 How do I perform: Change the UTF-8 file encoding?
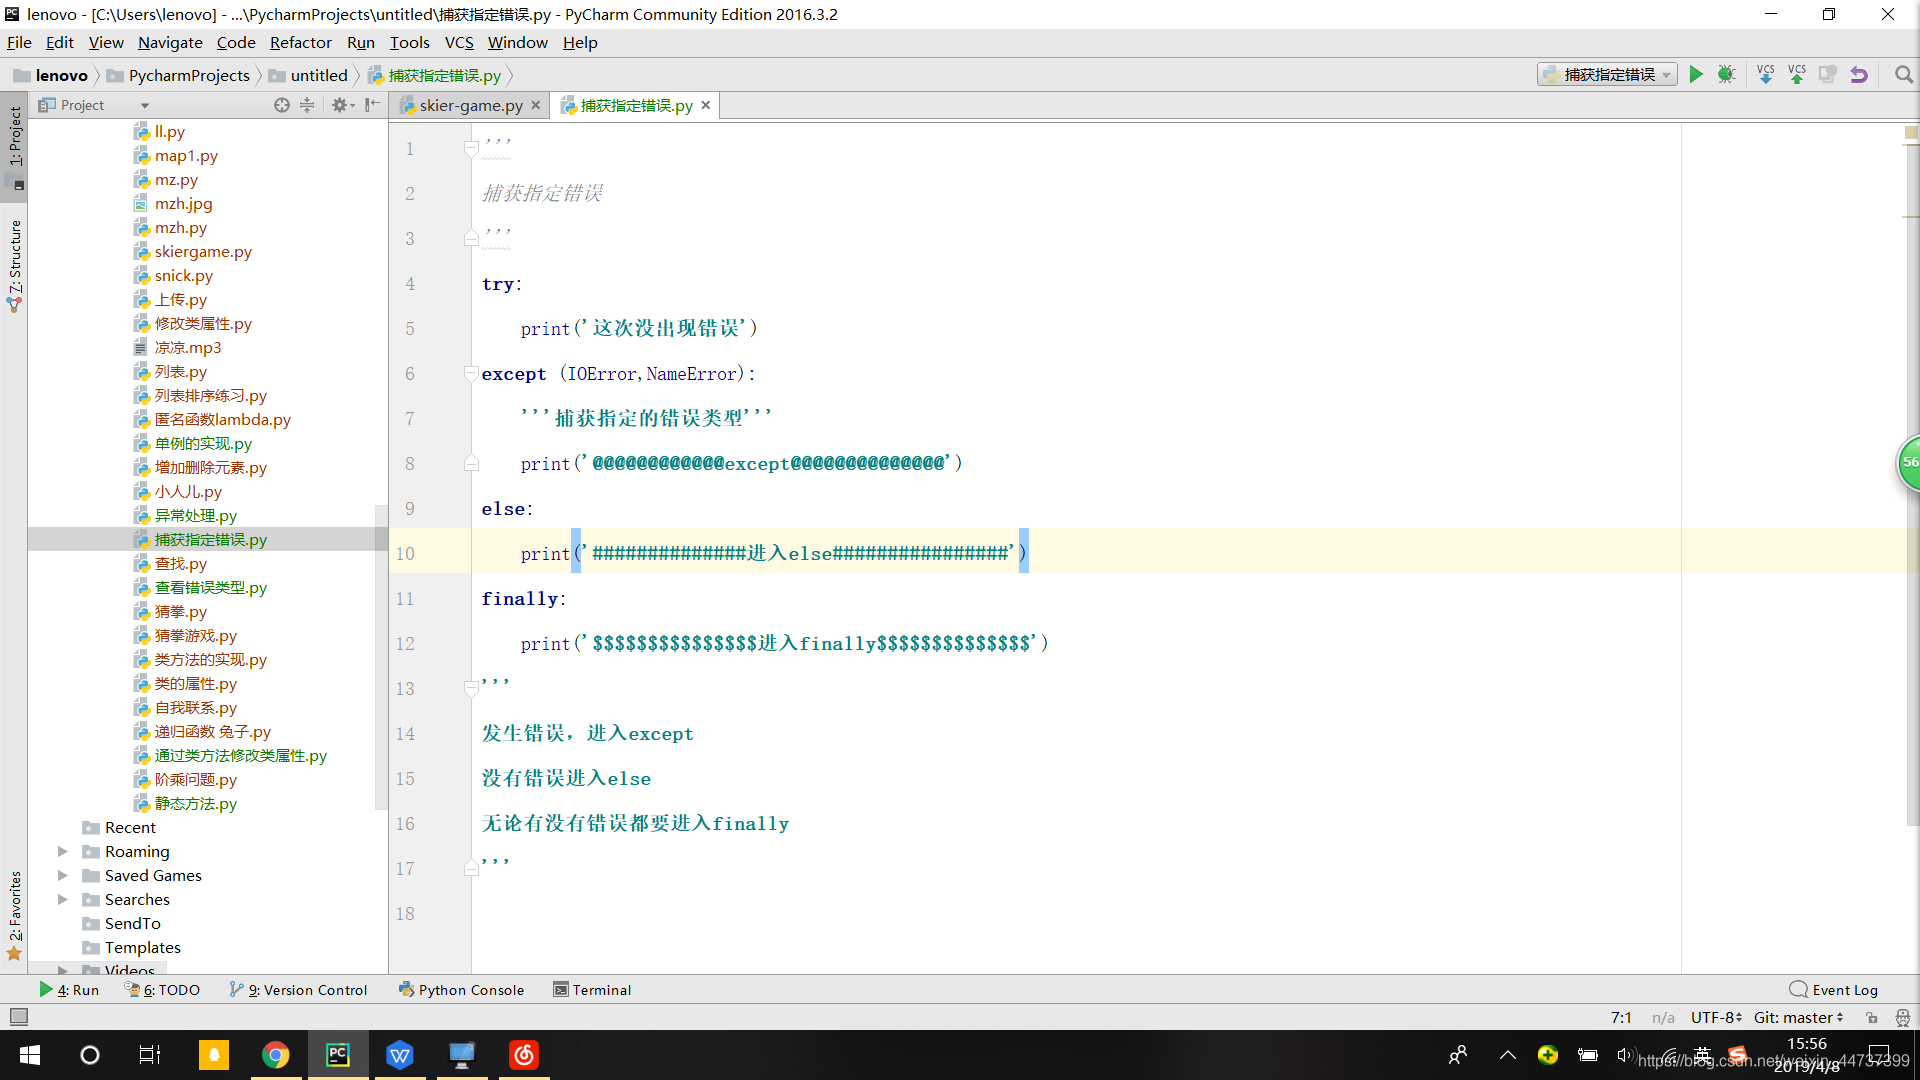(1716, 1017)
